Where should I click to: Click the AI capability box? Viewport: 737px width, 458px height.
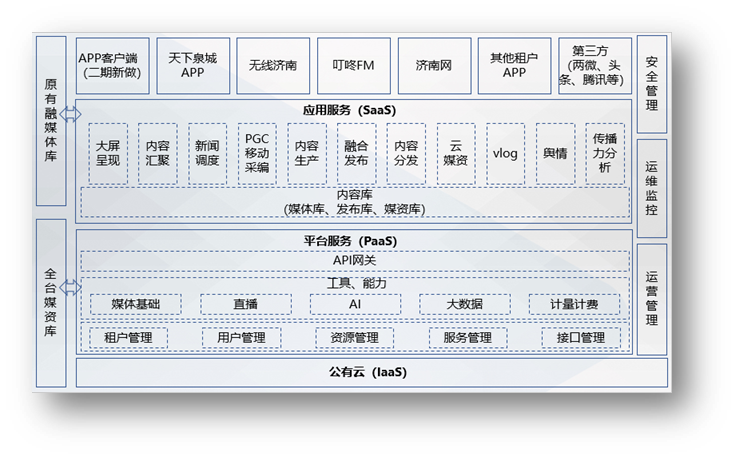(x=354, y=304)
